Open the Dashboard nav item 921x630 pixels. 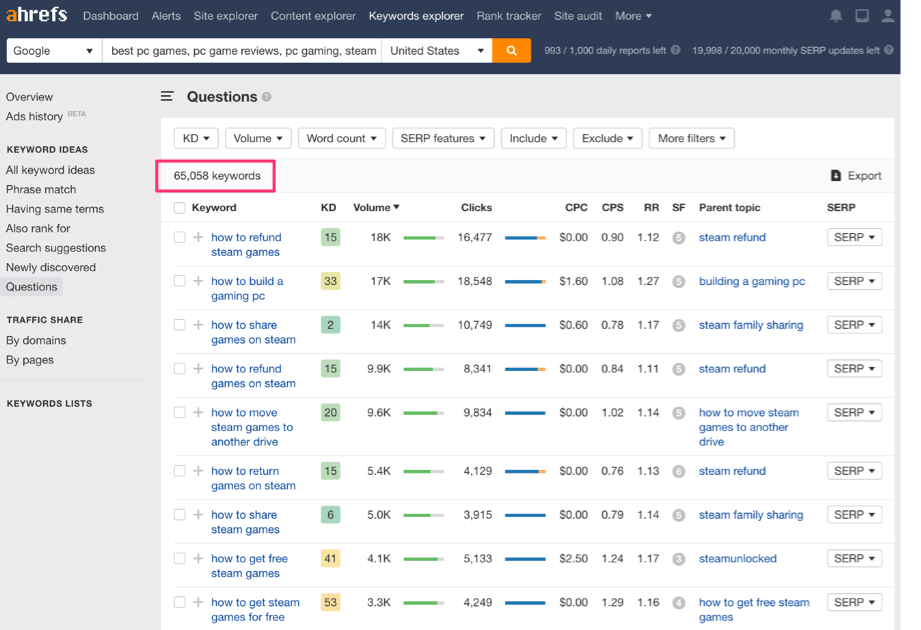click(x=110, y=16)
